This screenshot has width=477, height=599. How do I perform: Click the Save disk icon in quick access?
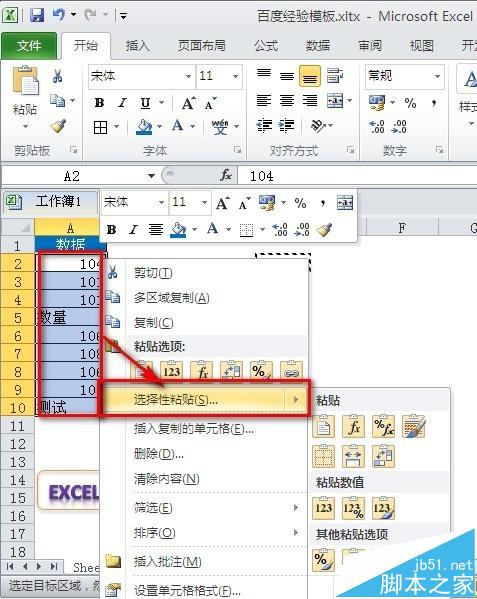point(37,16)
